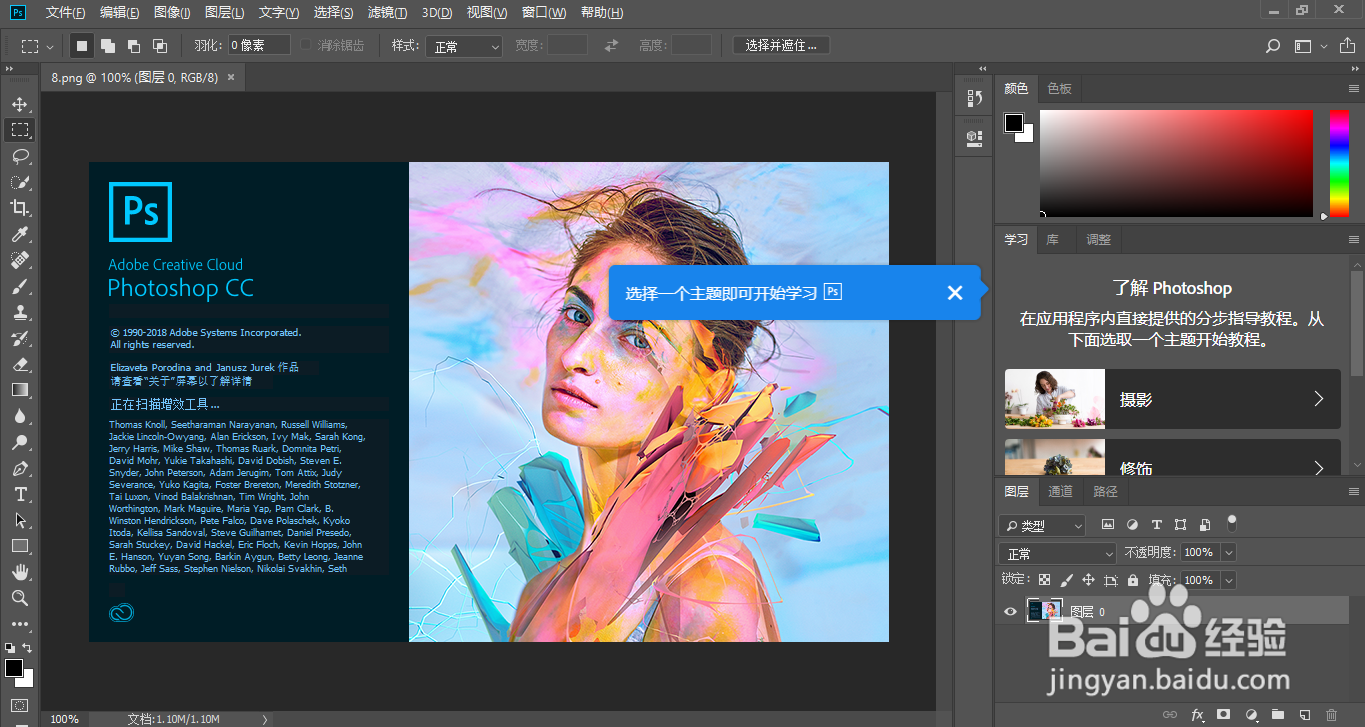The image size is (1365, 727).
Task: Choose Intersect with Selection mode
Action: [x=160, y=46]
